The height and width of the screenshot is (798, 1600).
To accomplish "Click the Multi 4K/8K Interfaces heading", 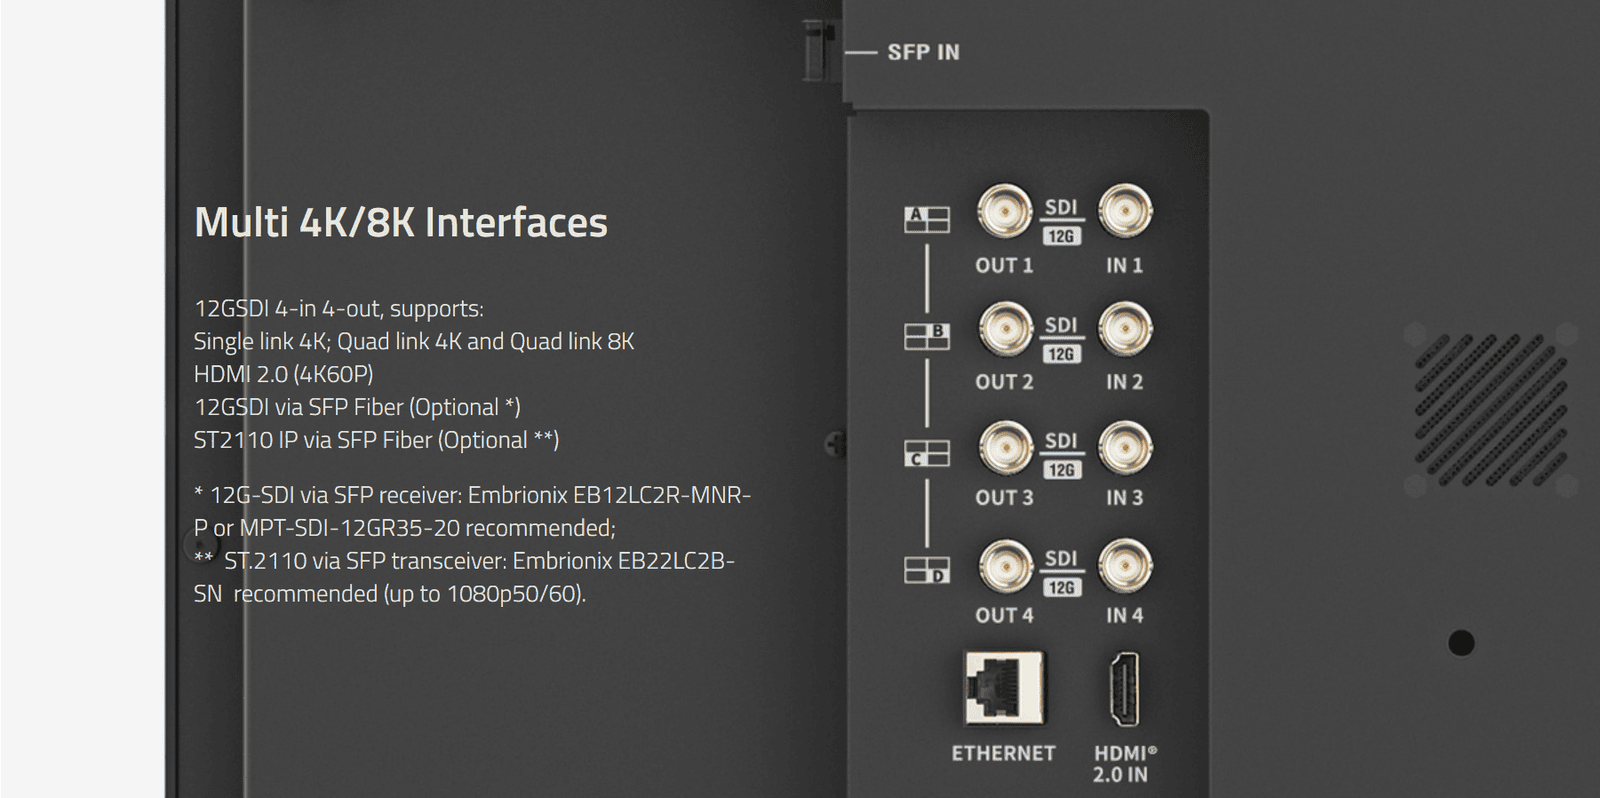I will click(400, 222).
